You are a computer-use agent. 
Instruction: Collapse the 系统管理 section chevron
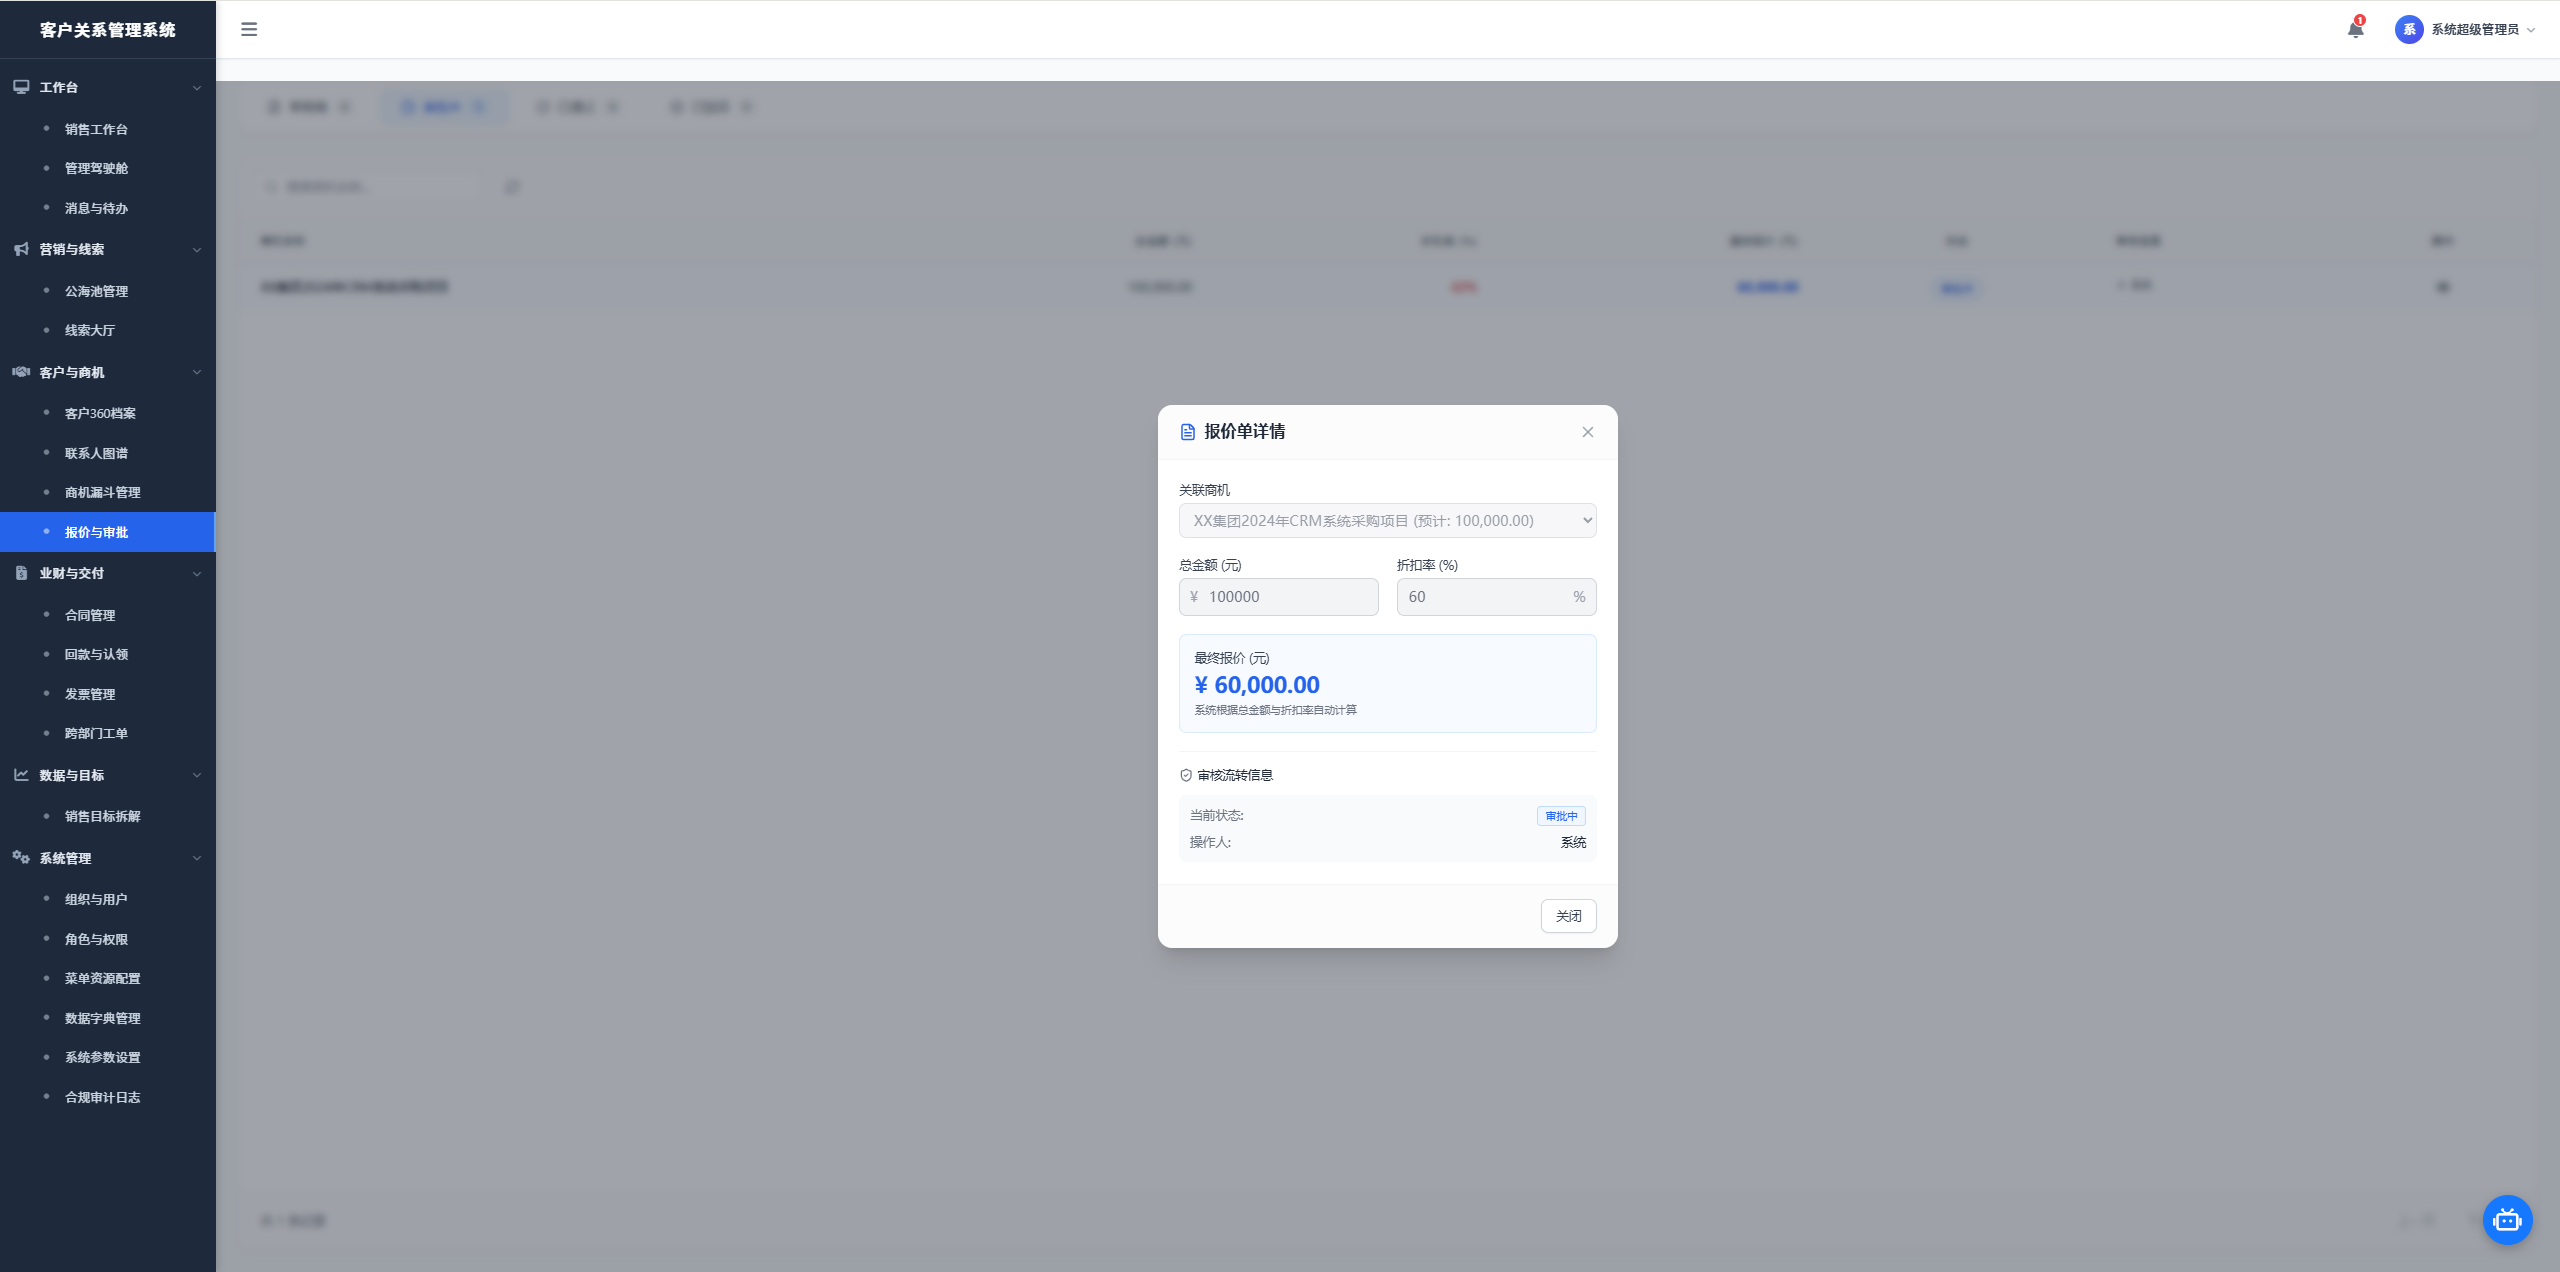click(x=197, y=858)
